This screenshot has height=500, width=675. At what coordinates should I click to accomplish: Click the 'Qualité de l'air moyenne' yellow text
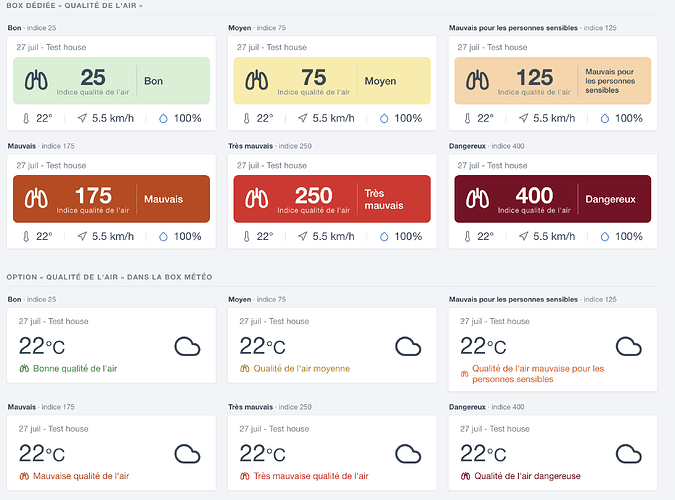point(302,369)
